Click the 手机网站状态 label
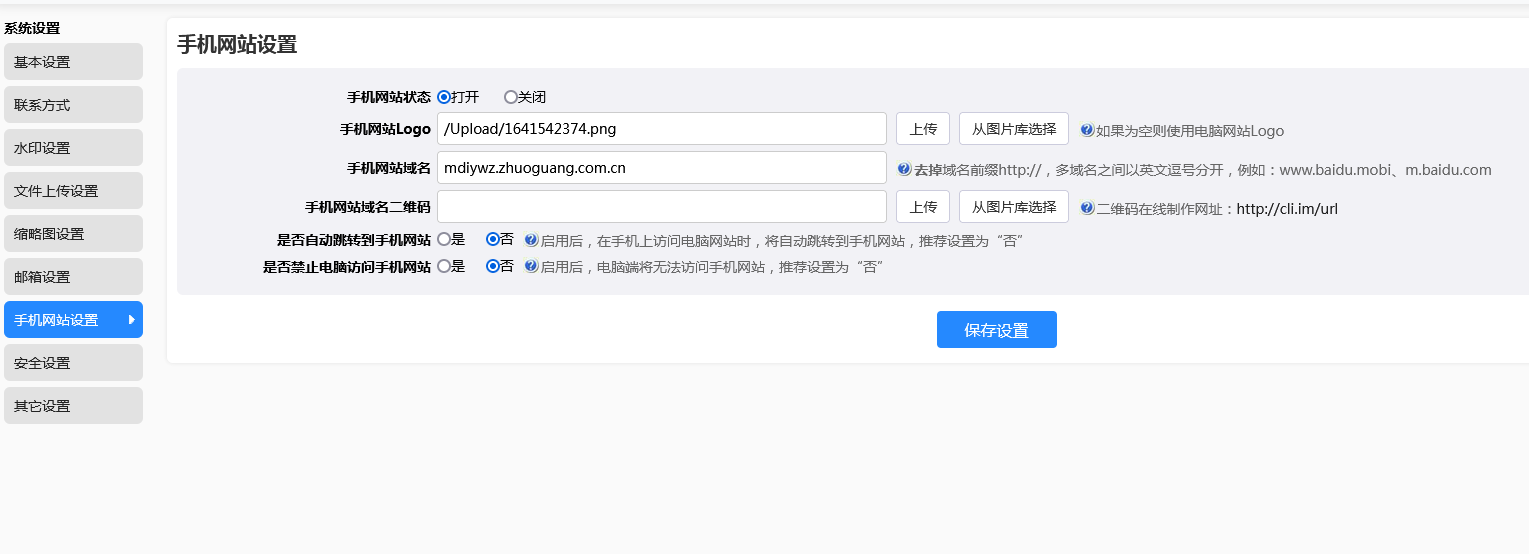Viewport: 1529px width, 554px height. point(389,97)
